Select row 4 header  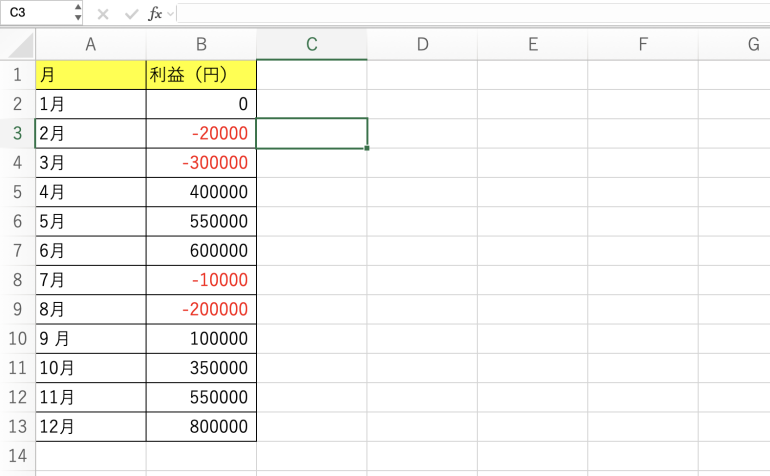(x=18, y=163)
